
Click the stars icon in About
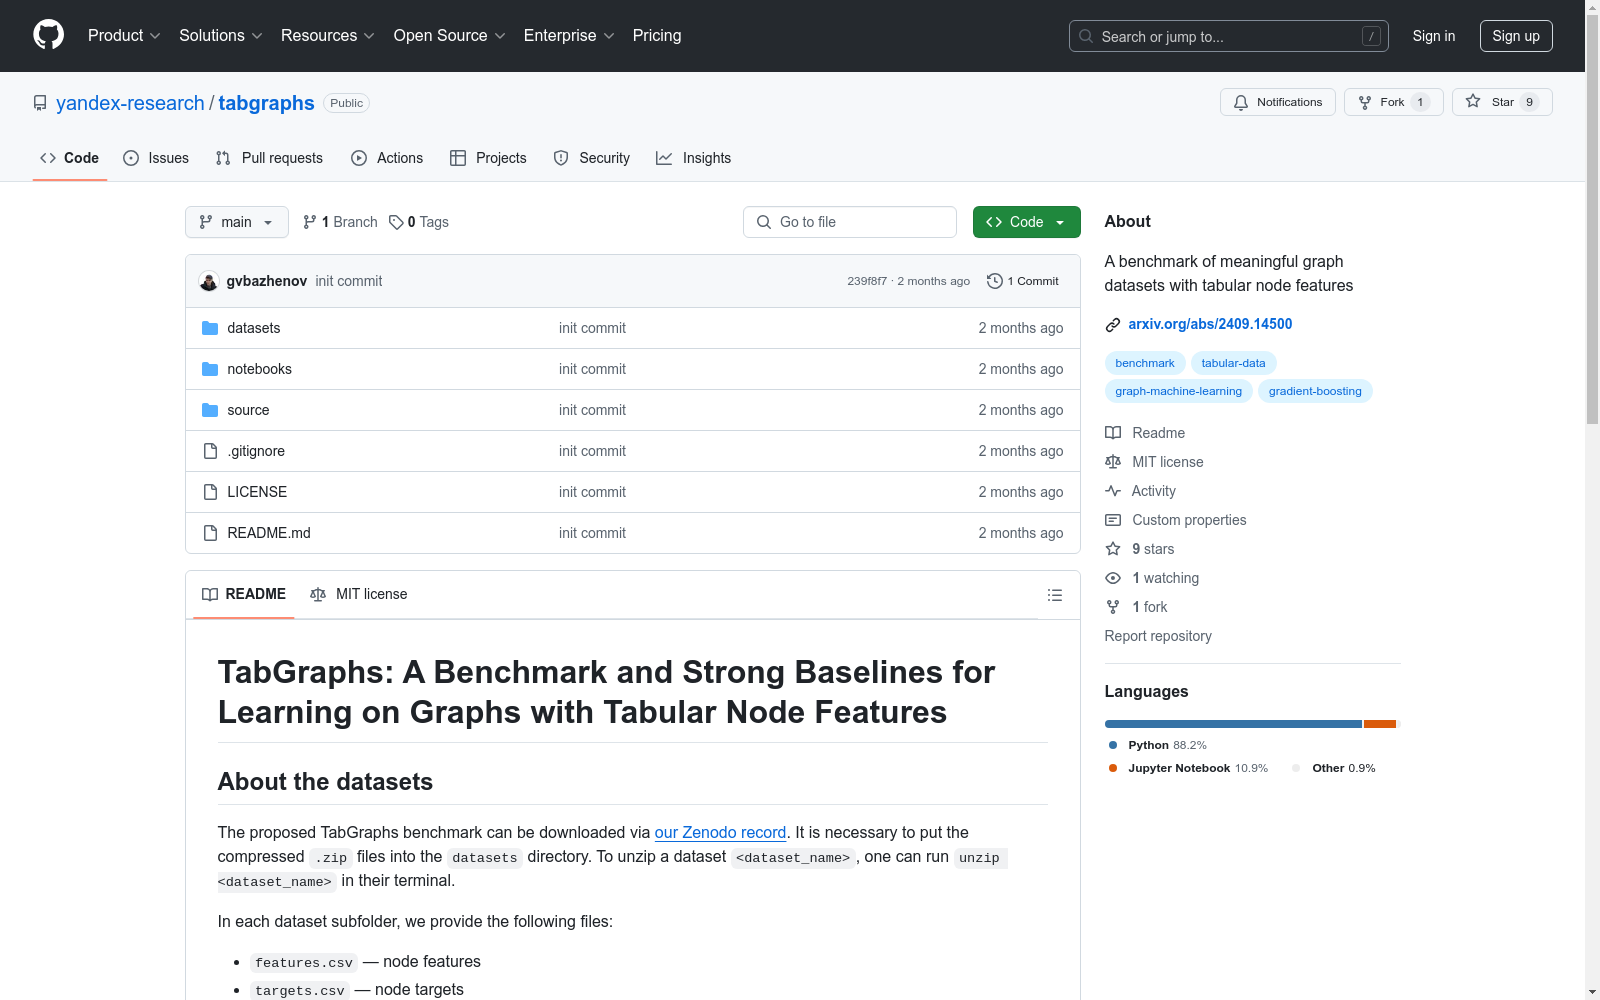pyautogui.click(x=1113, y=549)
